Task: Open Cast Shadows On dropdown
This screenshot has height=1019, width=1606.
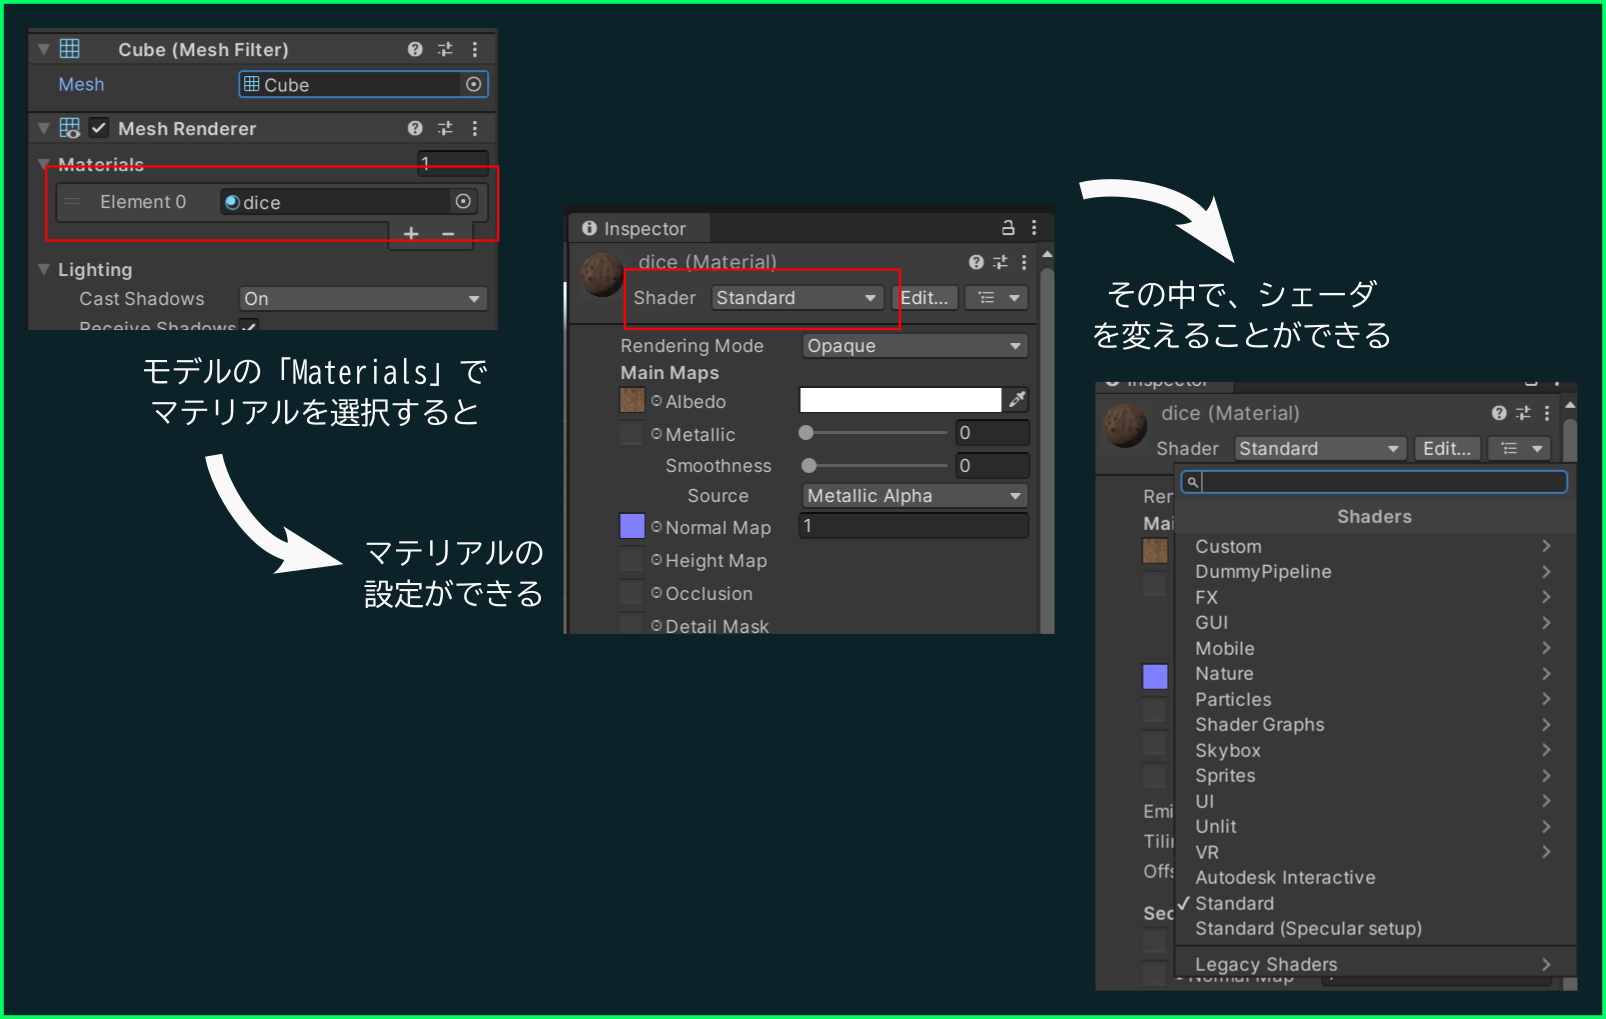Action: click(363, 299)
